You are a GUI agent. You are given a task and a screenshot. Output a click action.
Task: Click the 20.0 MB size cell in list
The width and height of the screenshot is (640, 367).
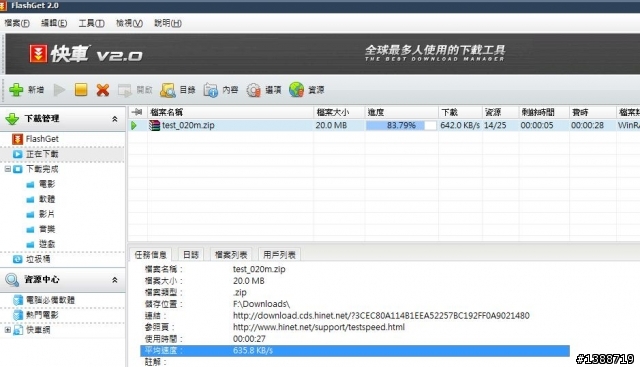coord(331,125)
